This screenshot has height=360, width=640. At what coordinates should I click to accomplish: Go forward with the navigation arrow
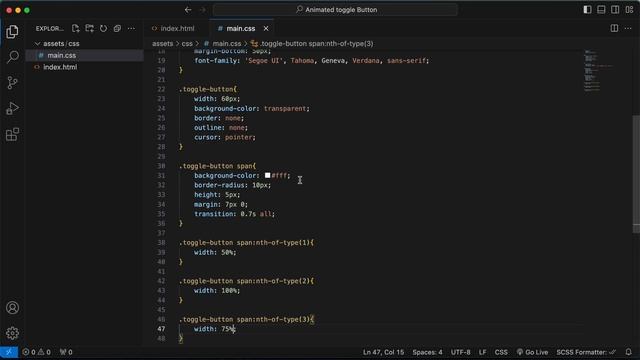(x=203, y=10)
